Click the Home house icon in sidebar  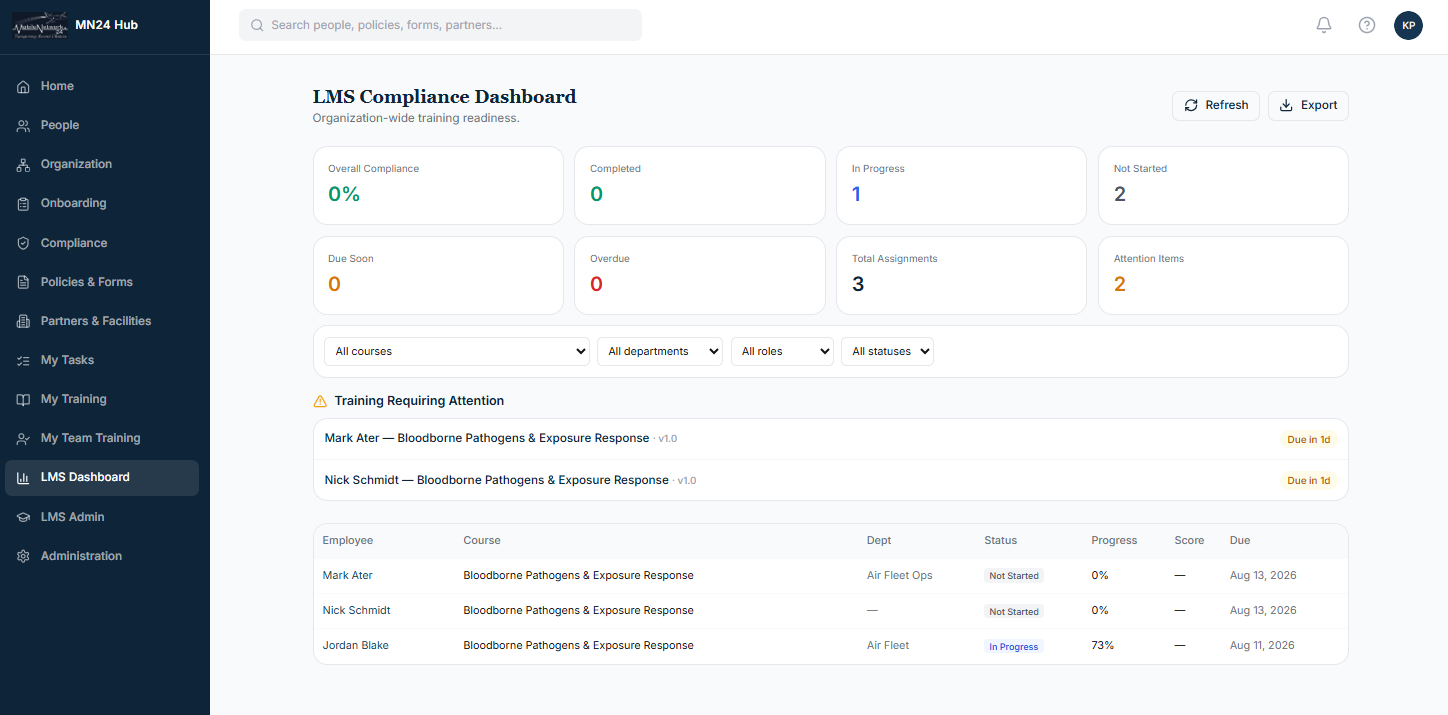pos(23,87)
